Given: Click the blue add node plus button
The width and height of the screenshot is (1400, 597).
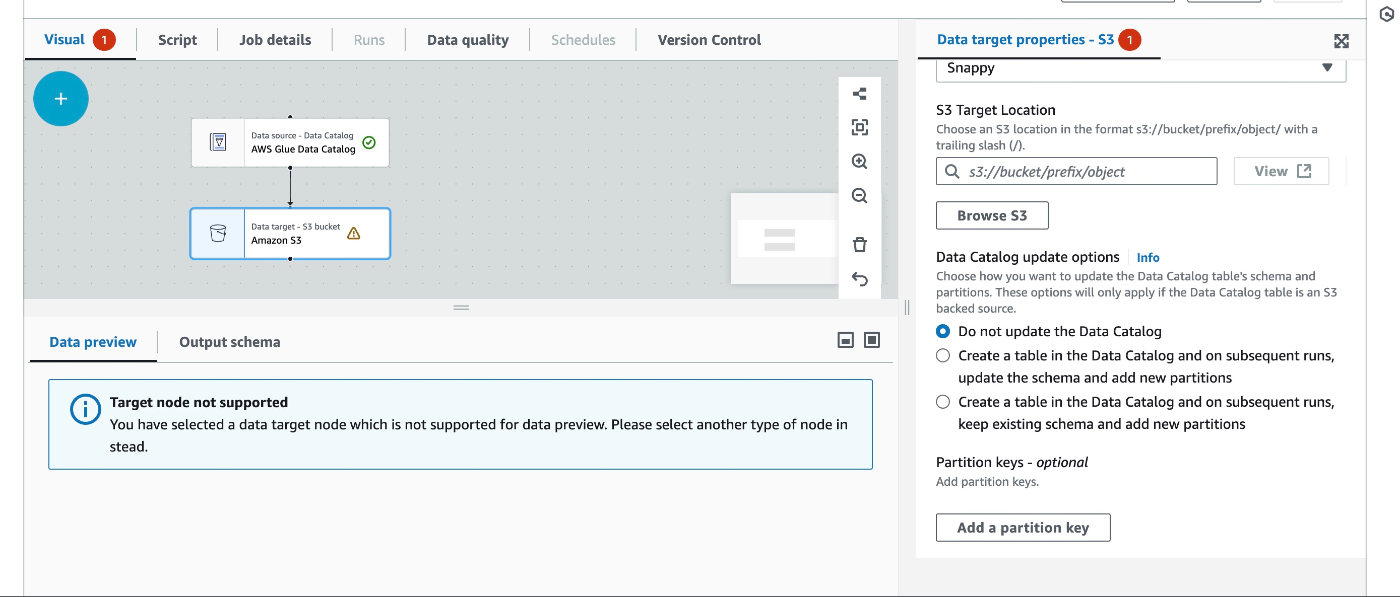Looking at the screenshot, I should pos(61,99).
